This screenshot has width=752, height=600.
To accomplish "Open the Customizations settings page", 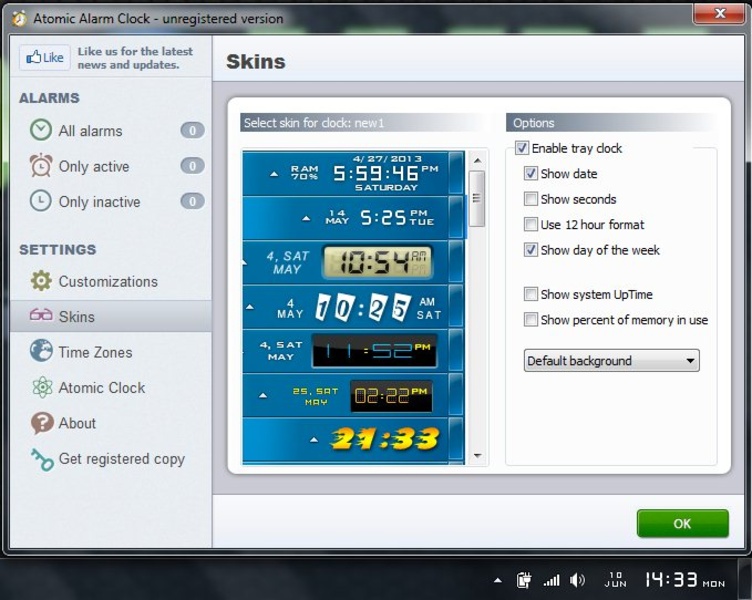I will pyautogui.click(x=110, y=281).
